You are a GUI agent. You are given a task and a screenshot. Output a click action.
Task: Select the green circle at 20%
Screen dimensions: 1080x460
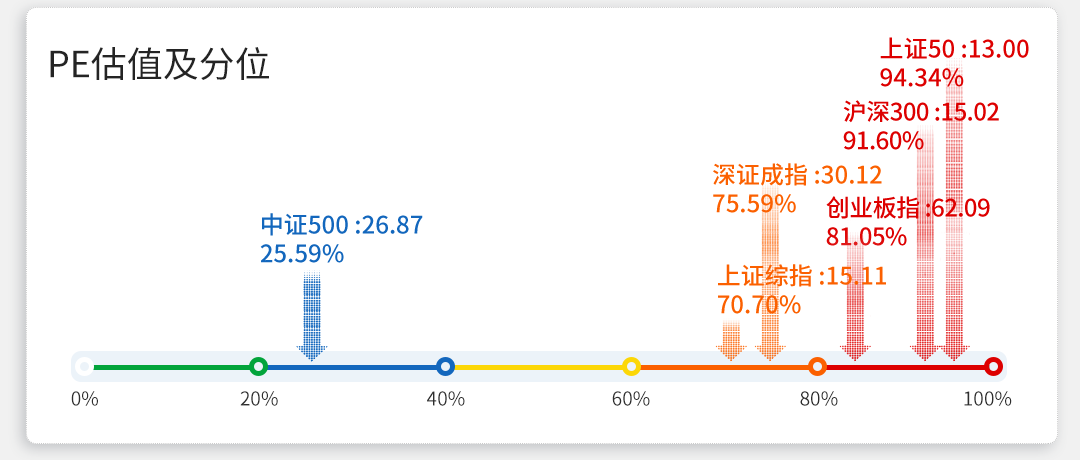pyautogui.click(x=258, y=366)
